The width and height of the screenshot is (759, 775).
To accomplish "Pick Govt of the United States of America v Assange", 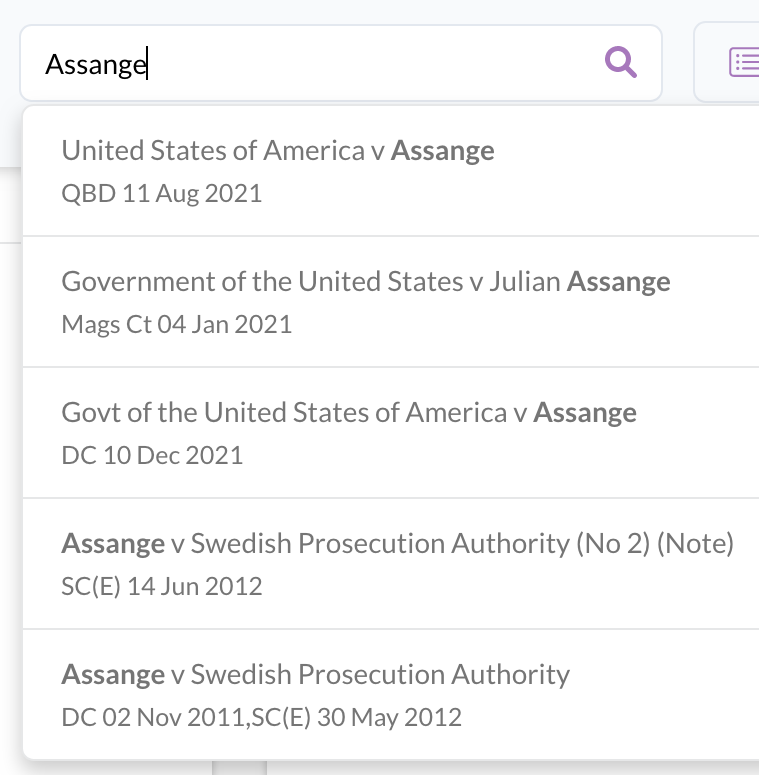I will pyautogui.click(x=349, y=413).
